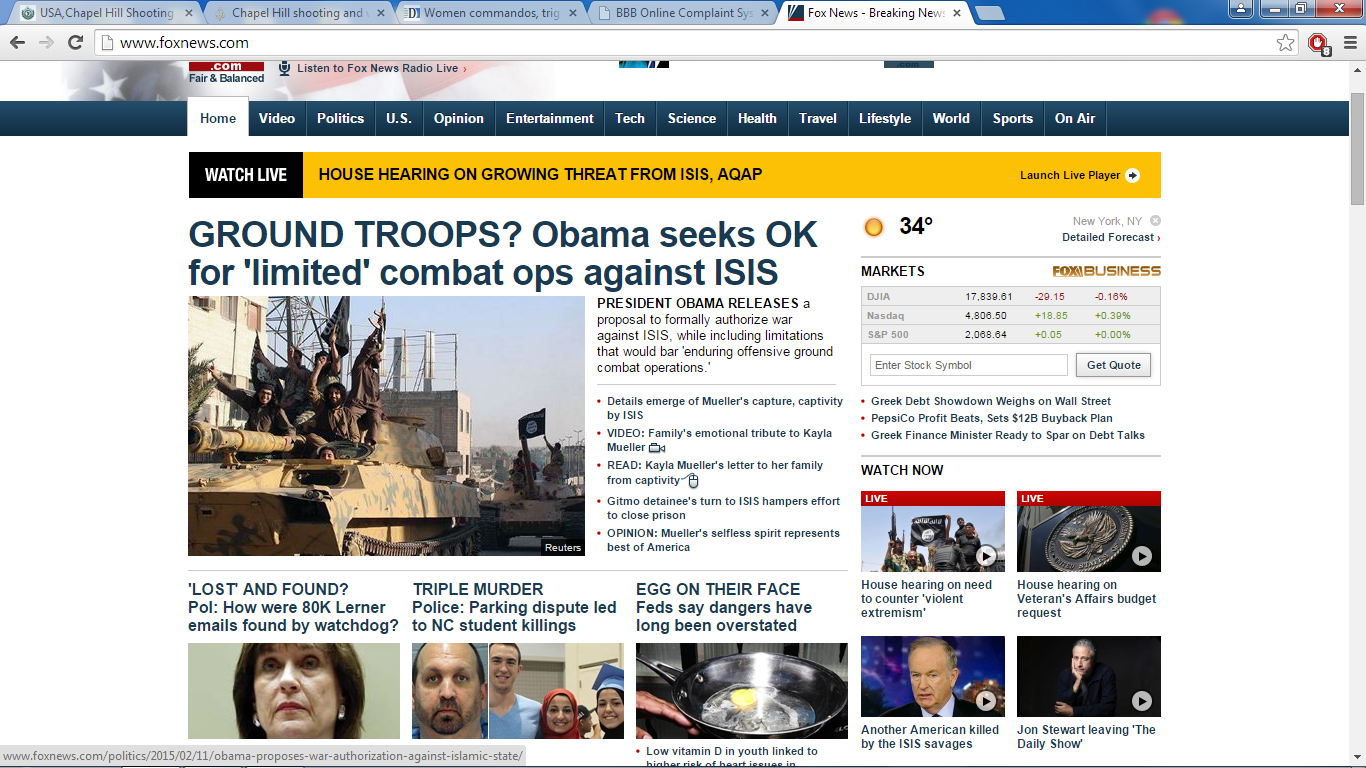1366x768 pixels.
Task: Open the Opinion section
Action: [459, 118]
